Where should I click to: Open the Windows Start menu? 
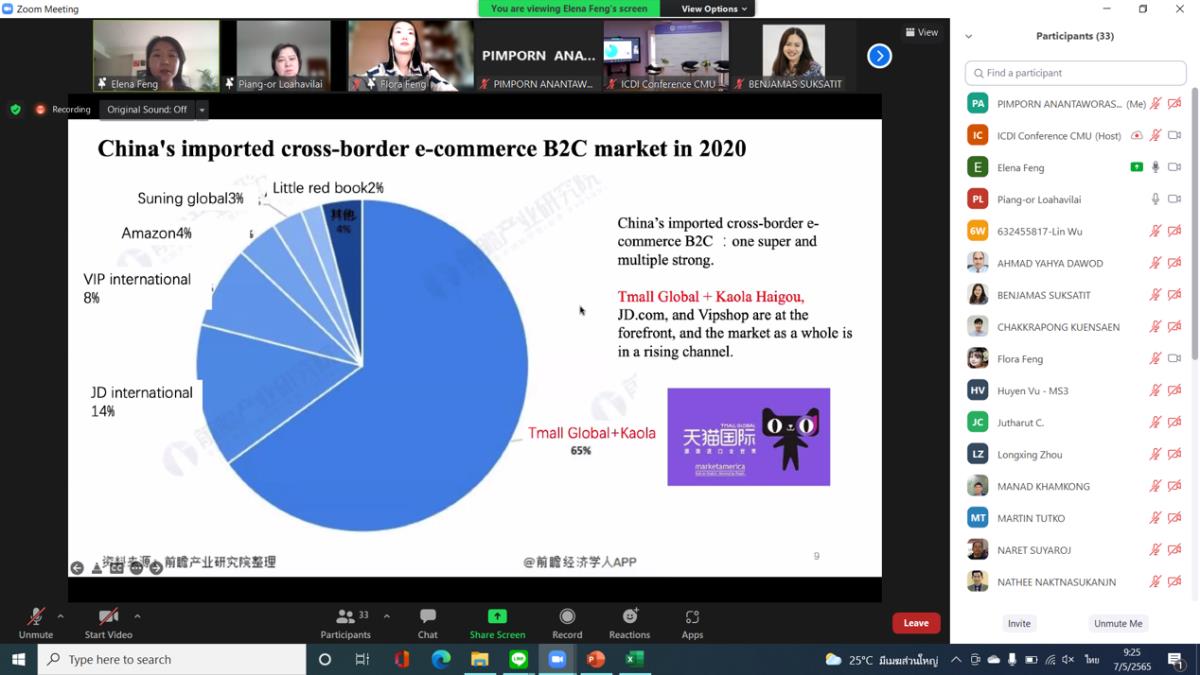click(x=18, y=659)
